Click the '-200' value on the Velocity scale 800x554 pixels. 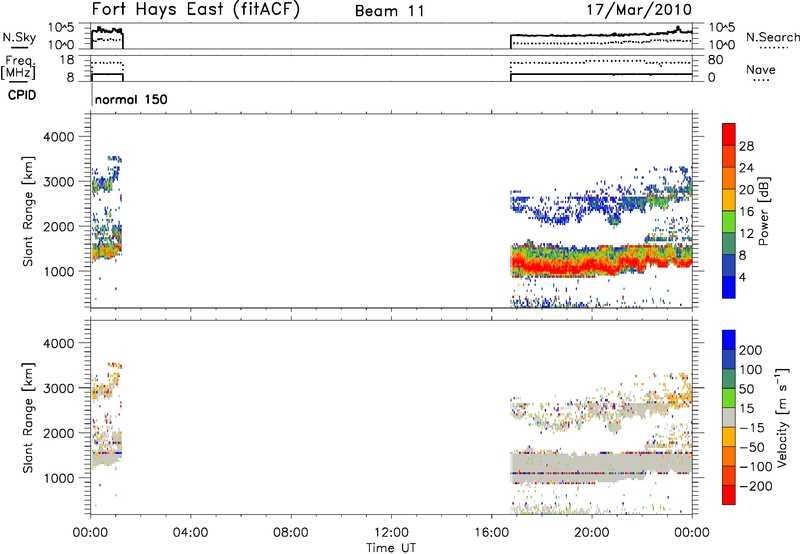tap(757, 486)
